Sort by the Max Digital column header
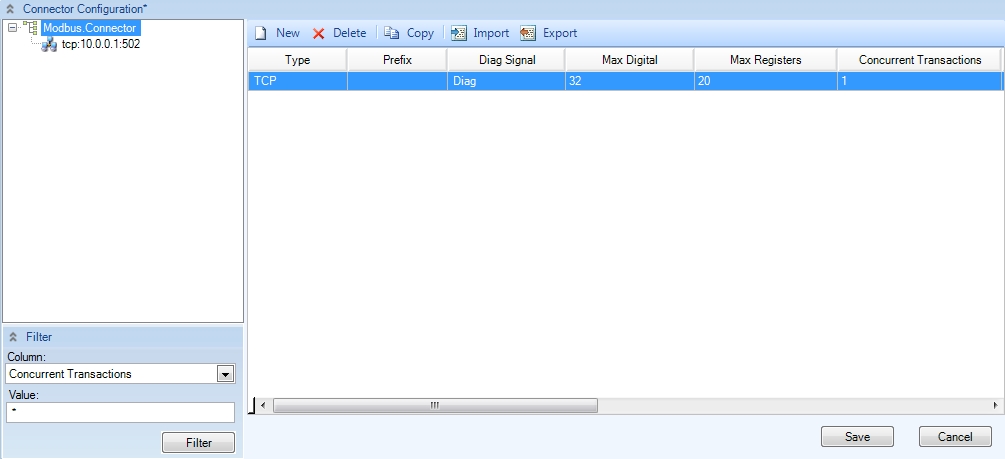1005x459 pixels. click(x=629, y=60)
